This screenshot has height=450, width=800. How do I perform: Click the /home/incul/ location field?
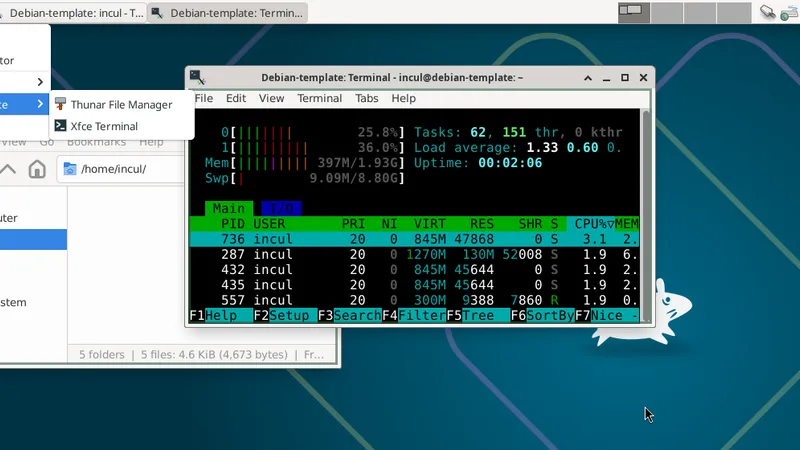coord(200,168)
